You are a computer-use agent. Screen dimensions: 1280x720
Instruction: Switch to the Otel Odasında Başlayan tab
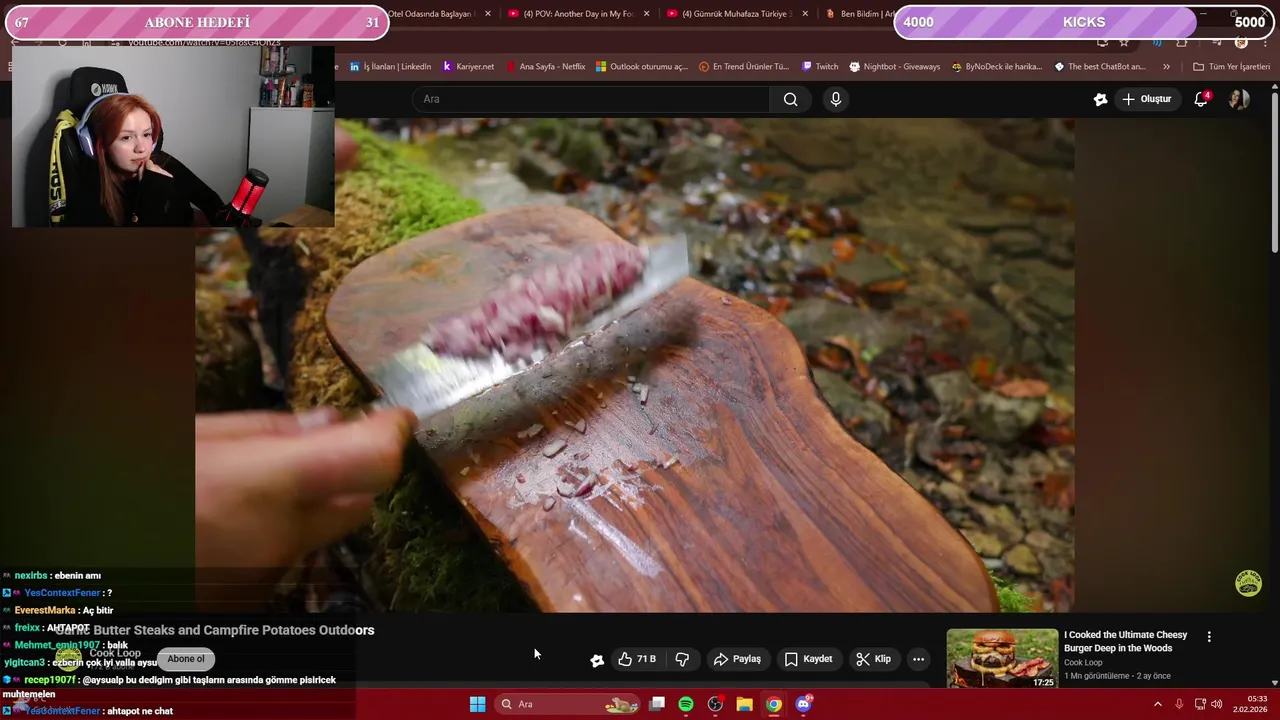pyautogui.click(x=430, y=14)
